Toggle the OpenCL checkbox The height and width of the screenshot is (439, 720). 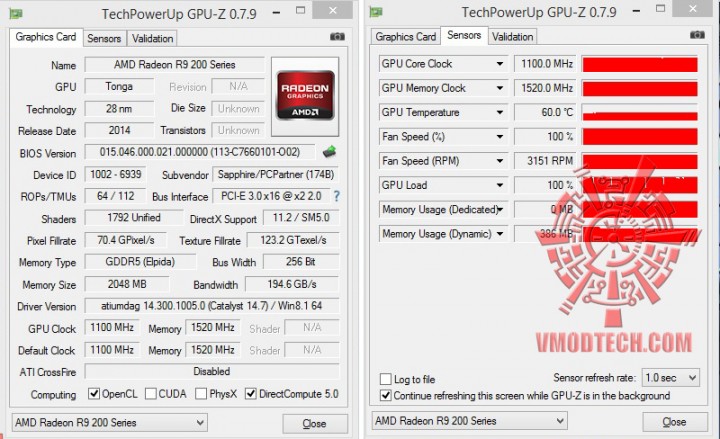pyautogui.click(x=94, y=394)
